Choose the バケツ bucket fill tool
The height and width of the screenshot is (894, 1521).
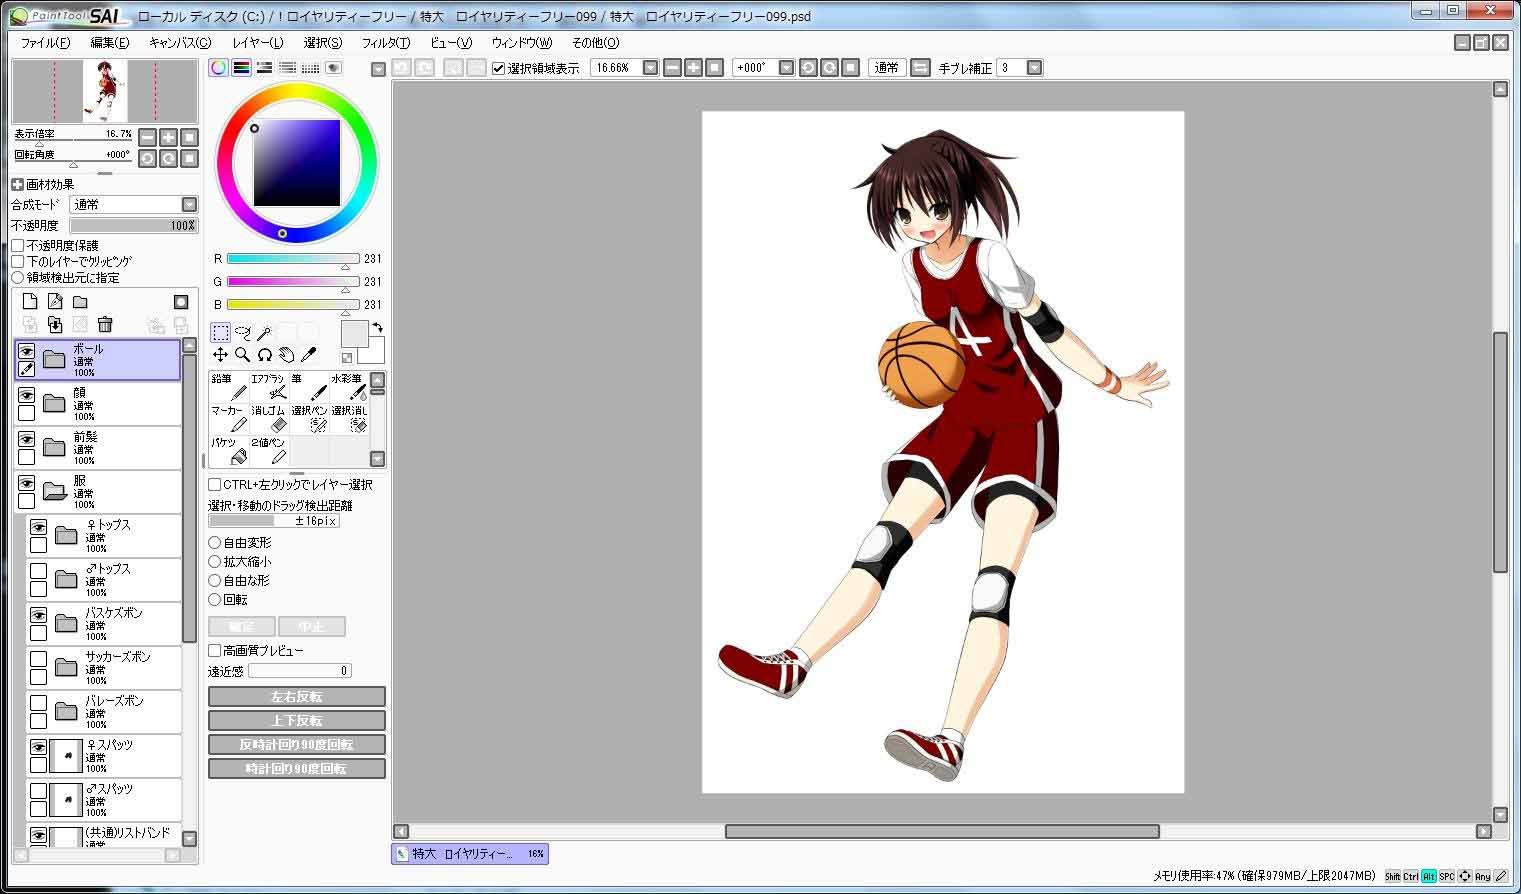(x=228, y=450)
